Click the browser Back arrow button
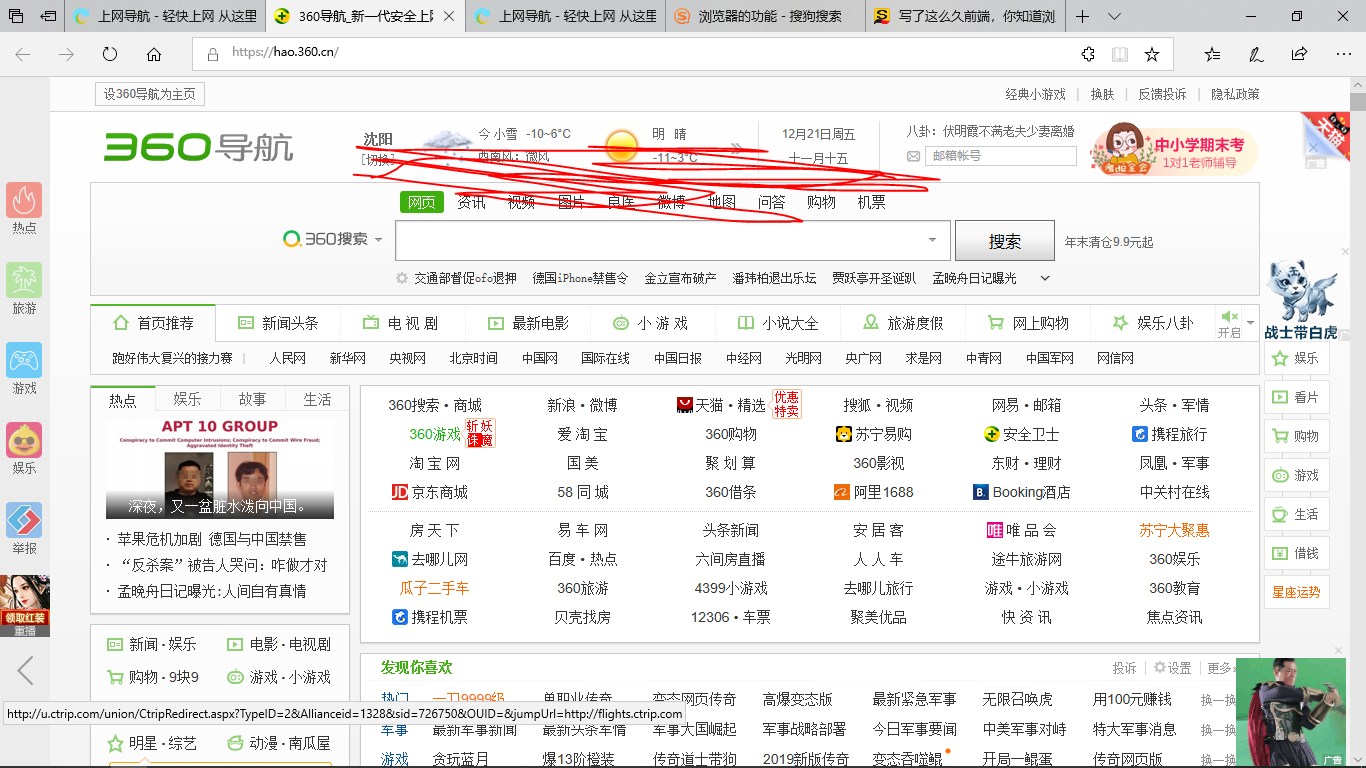 point(22,54)
